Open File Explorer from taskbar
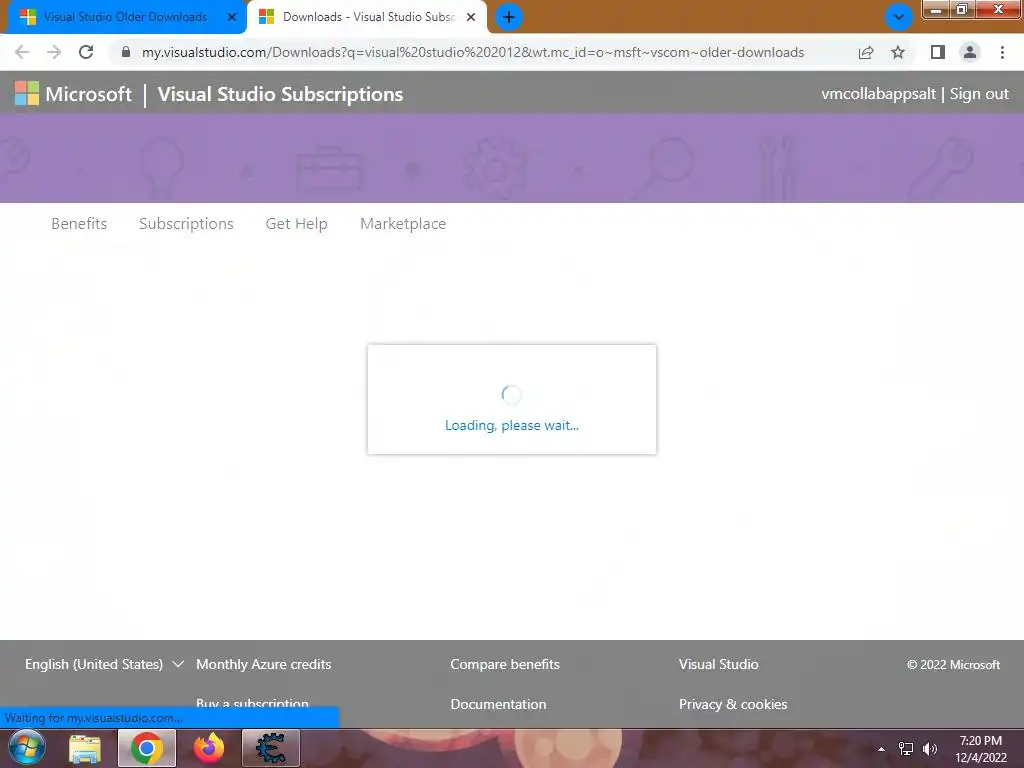 pos(85,748)
